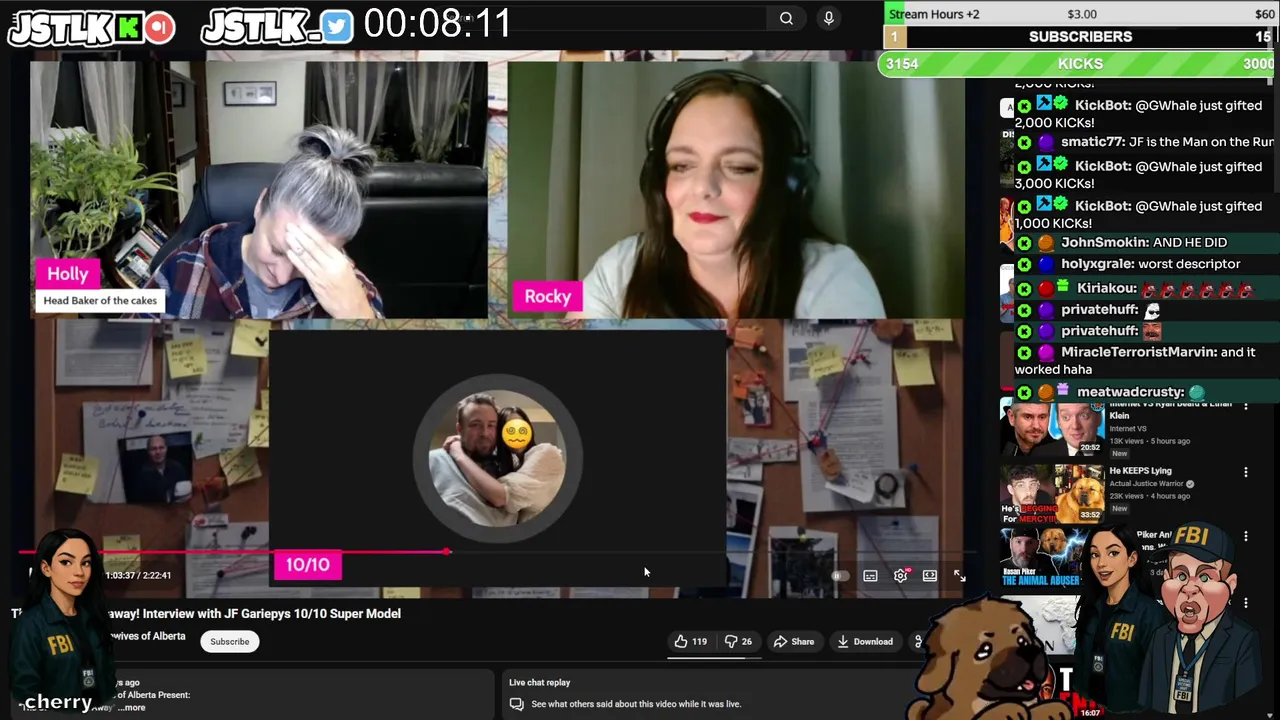This screenshot has width=1280, height=720.
Task: Click the 'Stream Hours +2' ticker text
Action: [x=934, y=14]
